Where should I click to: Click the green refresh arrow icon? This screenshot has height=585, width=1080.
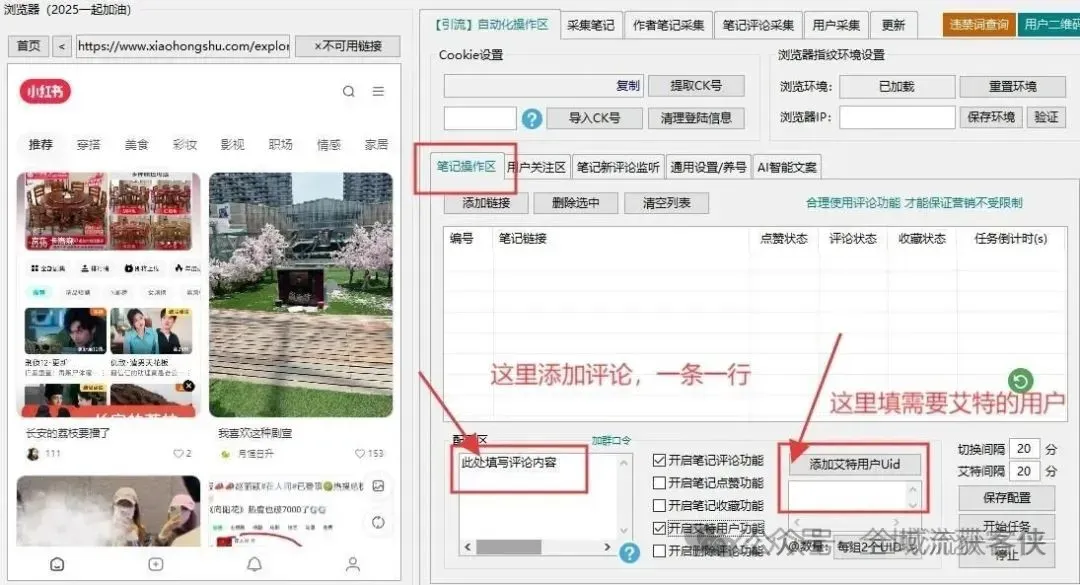click(x=1019, y=380)
